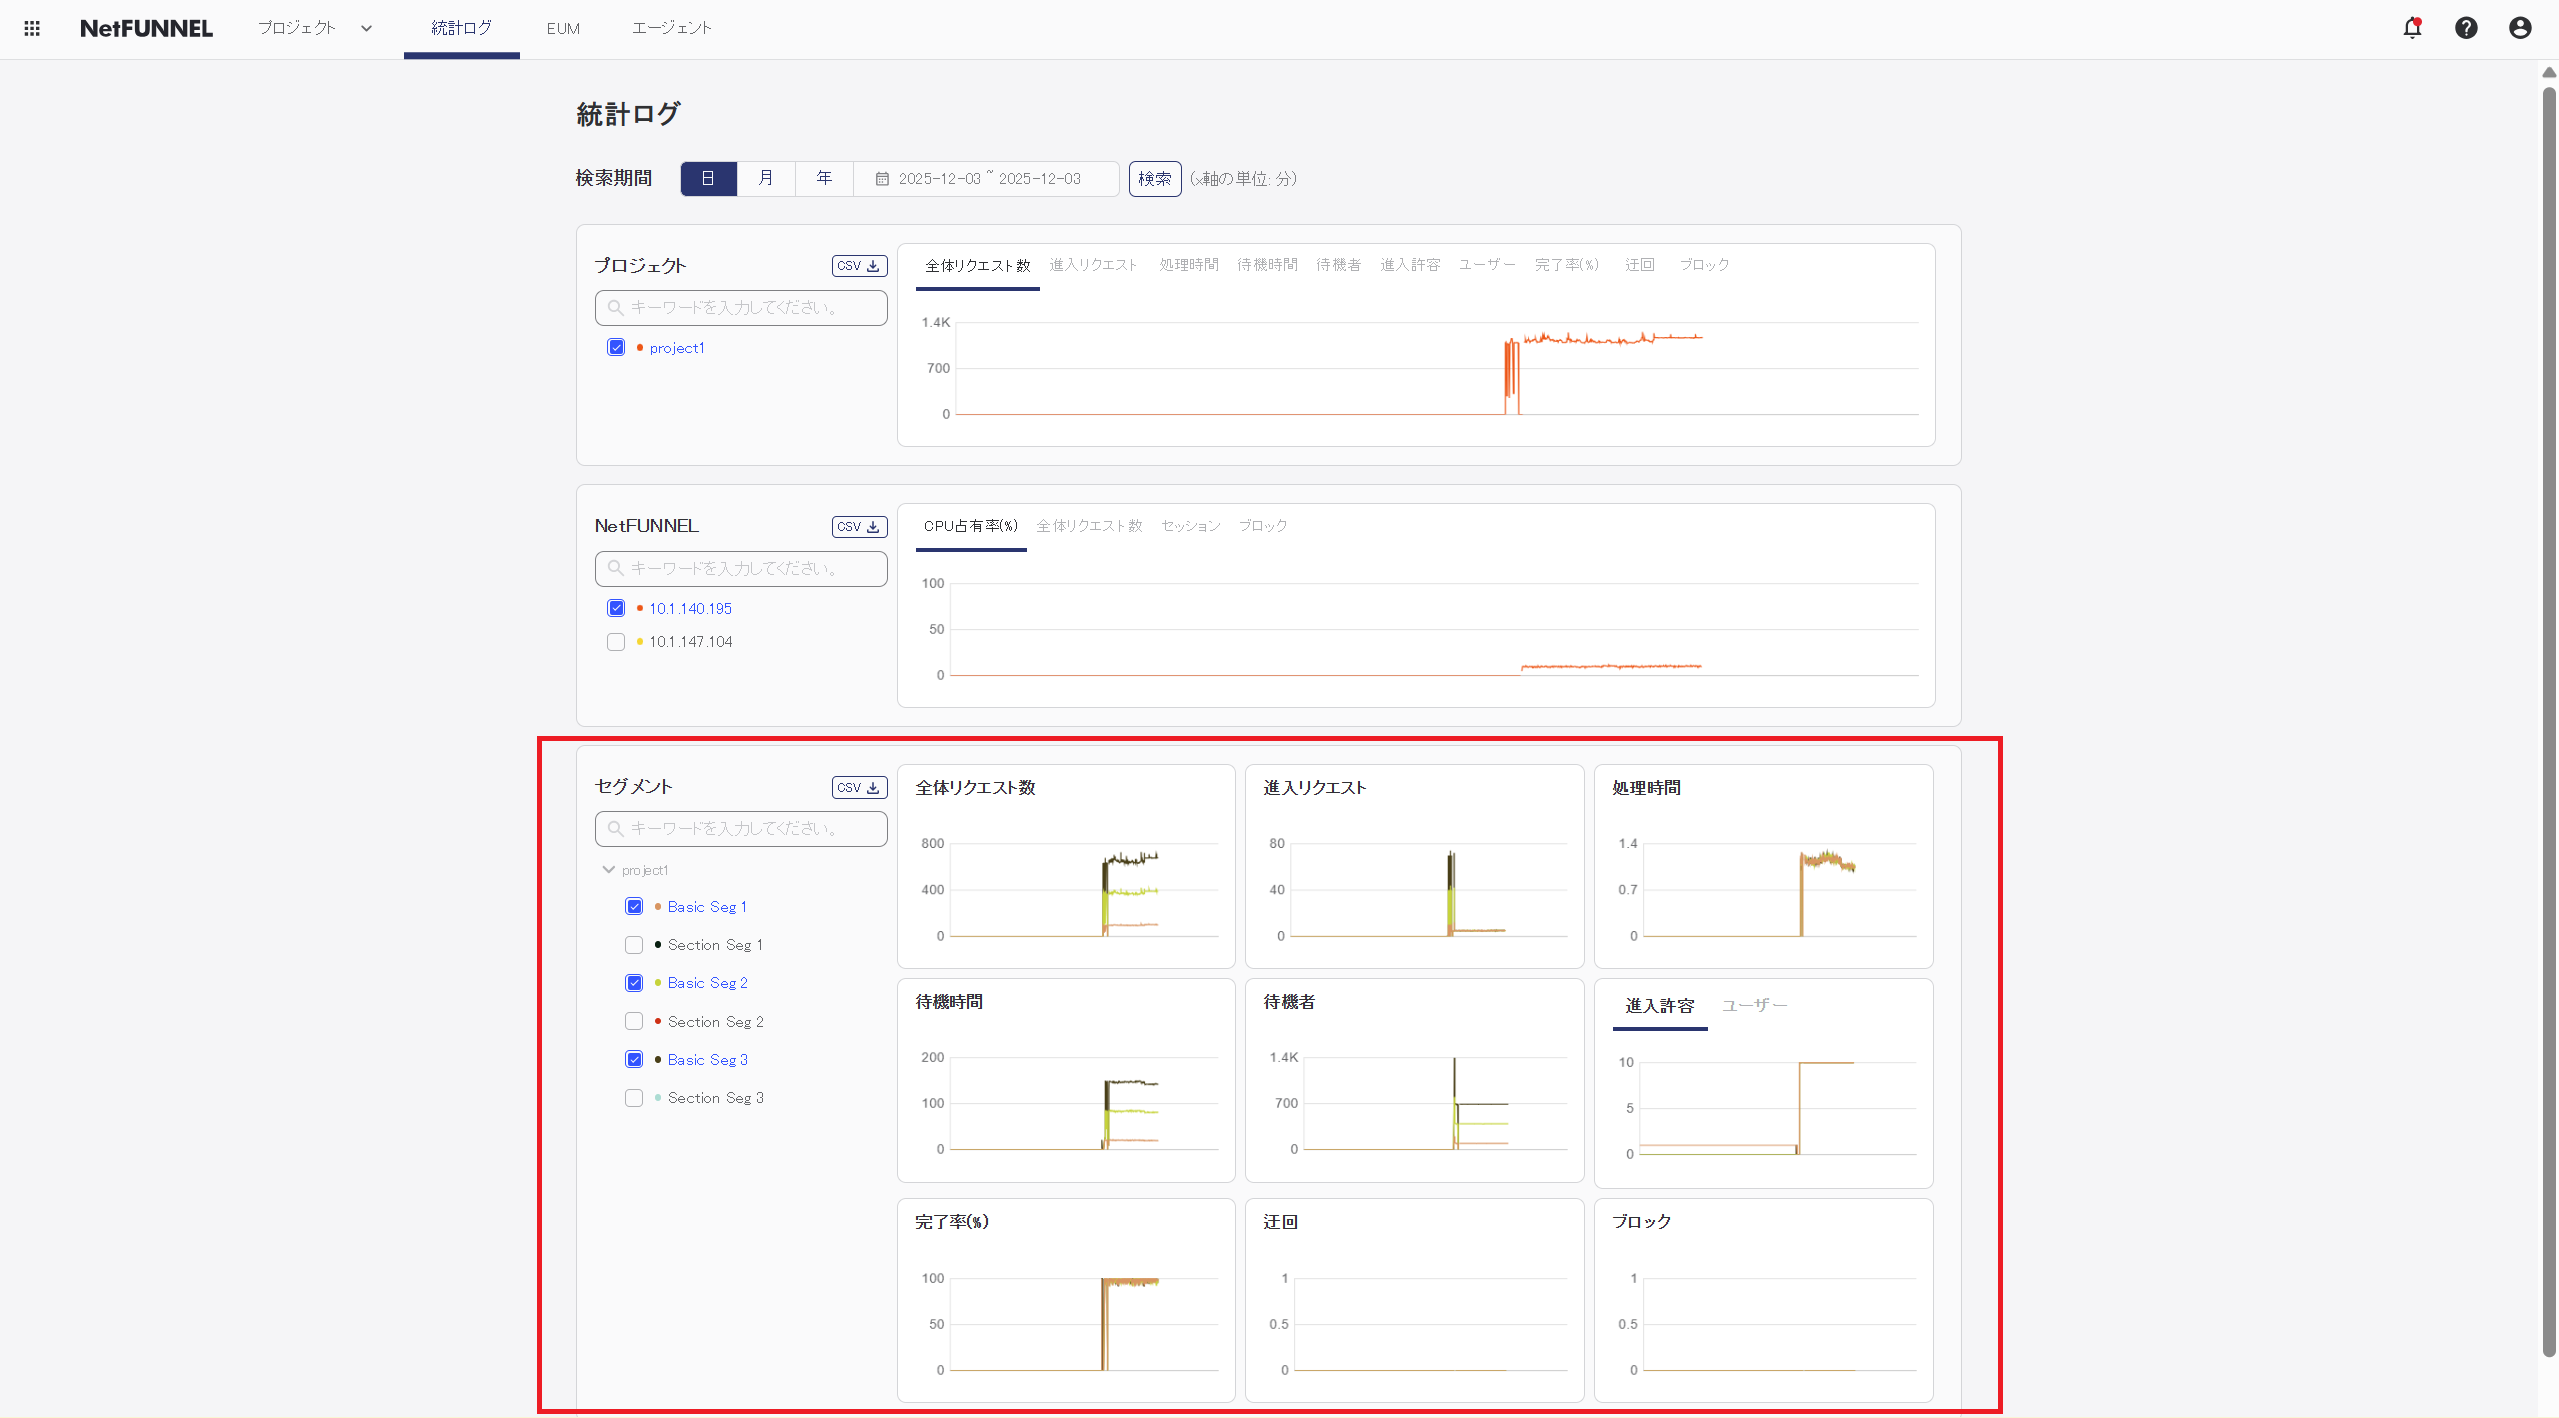This screenshot has height=1418, width=2559.
Task: Download CSV for the セグメント panel
Action: [858, 787]
